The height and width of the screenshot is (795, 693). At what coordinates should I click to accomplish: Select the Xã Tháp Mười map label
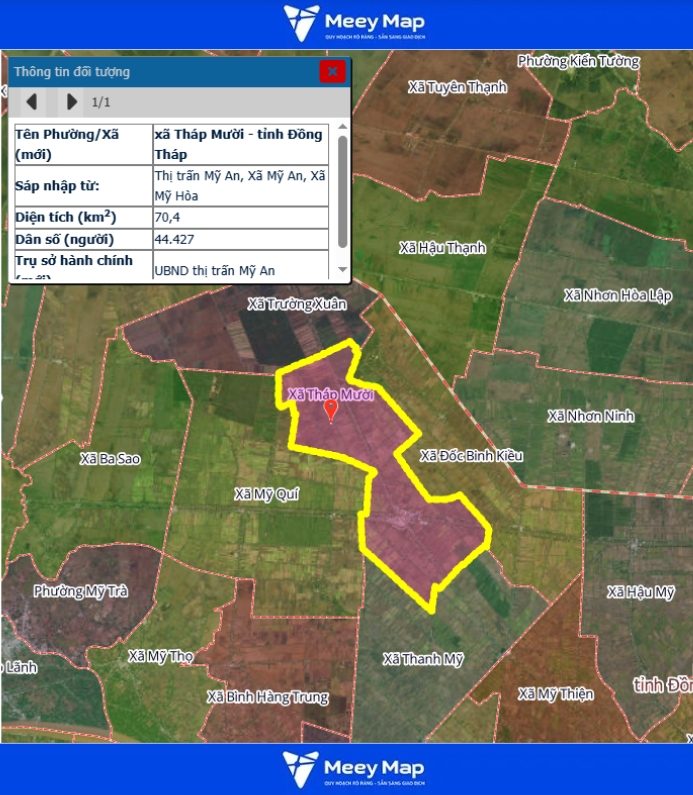tap(330, 394)
